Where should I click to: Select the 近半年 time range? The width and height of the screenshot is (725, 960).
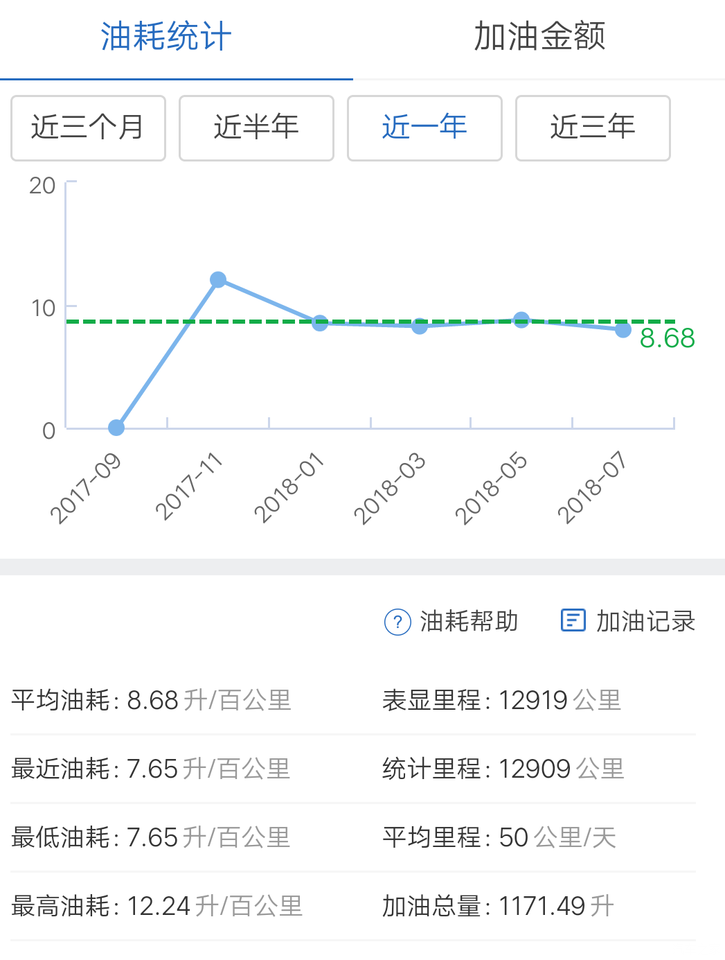(x=256, y=127)
